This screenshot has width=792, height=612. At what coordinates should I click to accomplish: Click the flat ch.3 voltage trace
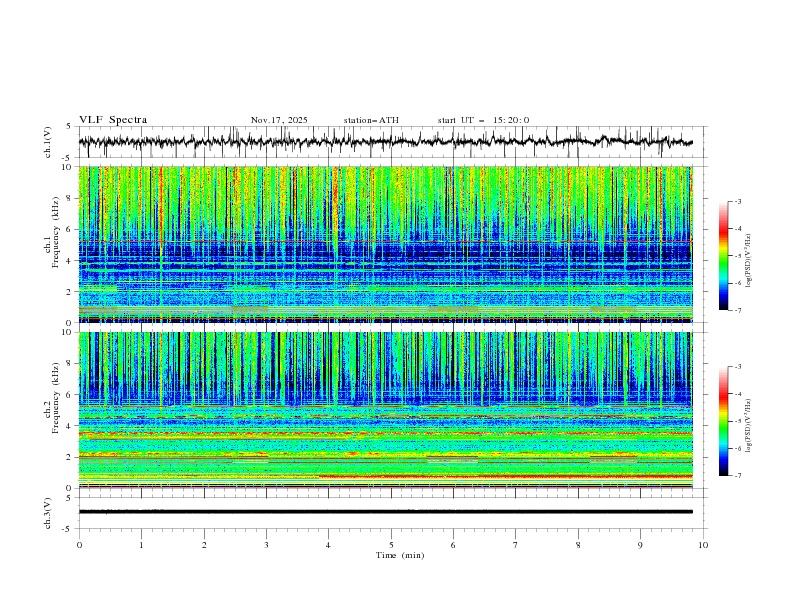[x=385, y=512]
